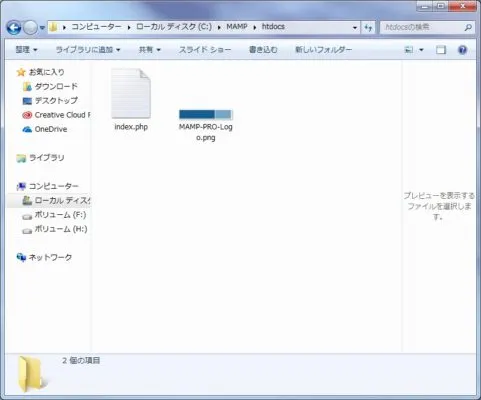
Task: Click 書き込む toolbar button
Action: point(263,50)
